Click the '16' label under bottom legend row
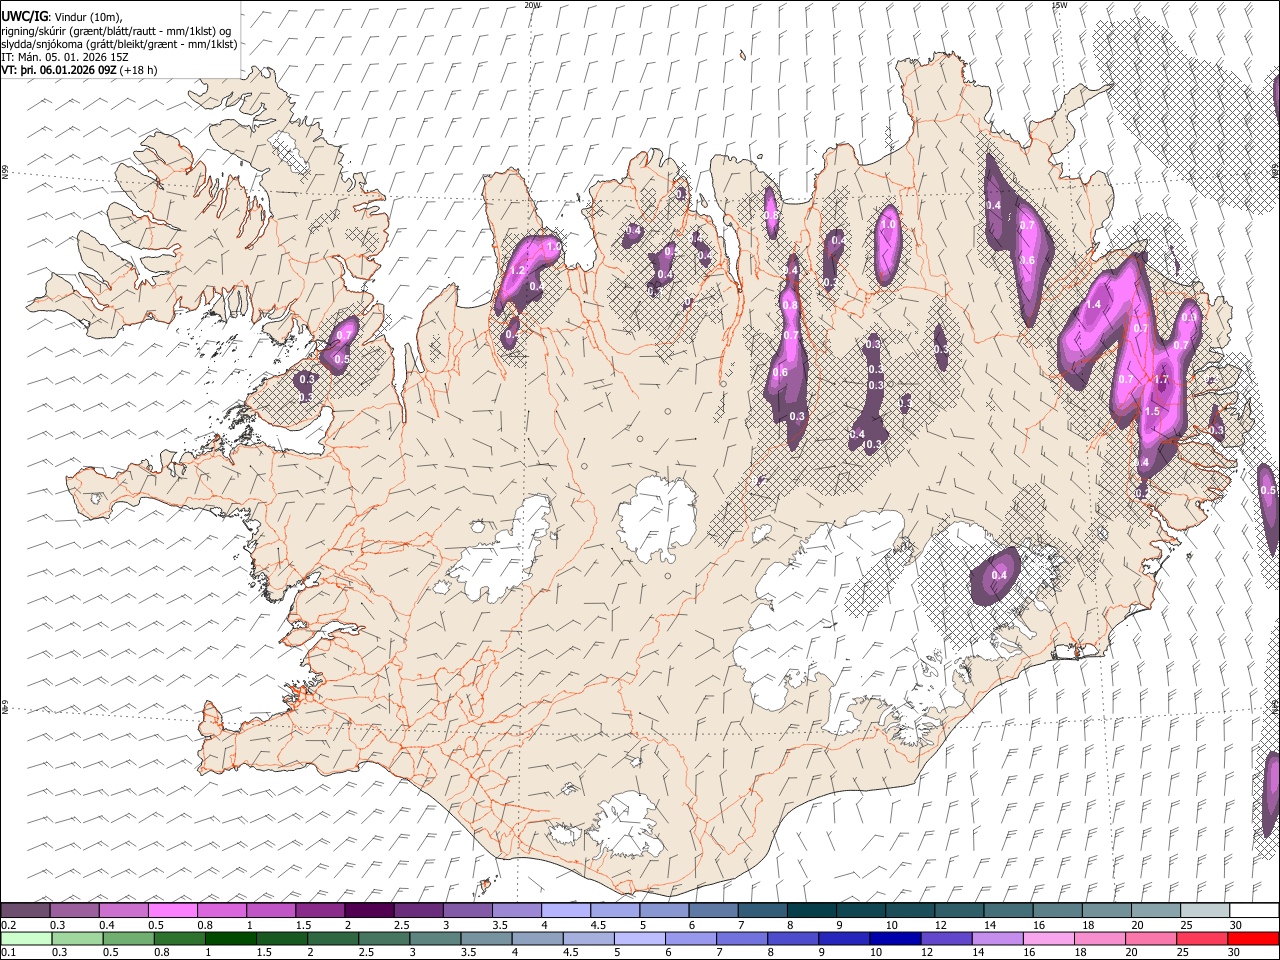 point(1028,952)
